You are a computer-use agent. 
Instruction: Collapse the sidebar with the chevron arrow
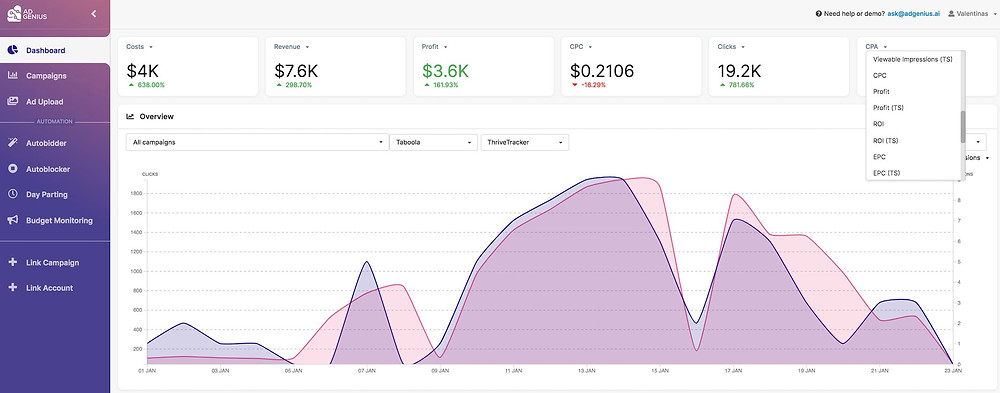(94, 13)
